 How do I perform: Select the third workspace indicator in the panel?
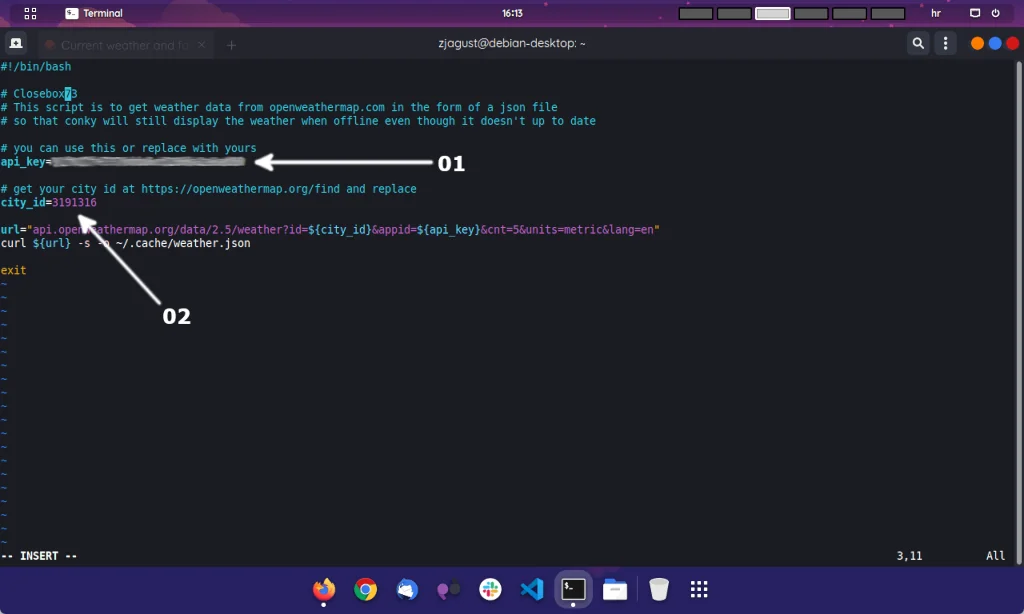click(x=772, y=13)
